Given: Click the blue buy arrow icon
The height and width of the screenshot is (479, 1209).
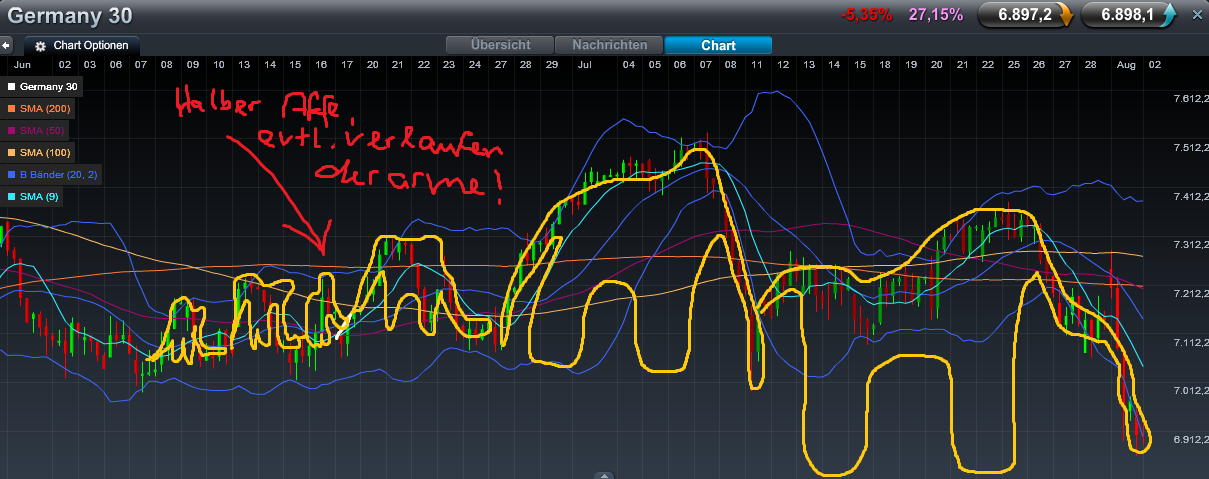Looking at the screenshot, I should click(x=1167, y=14).
